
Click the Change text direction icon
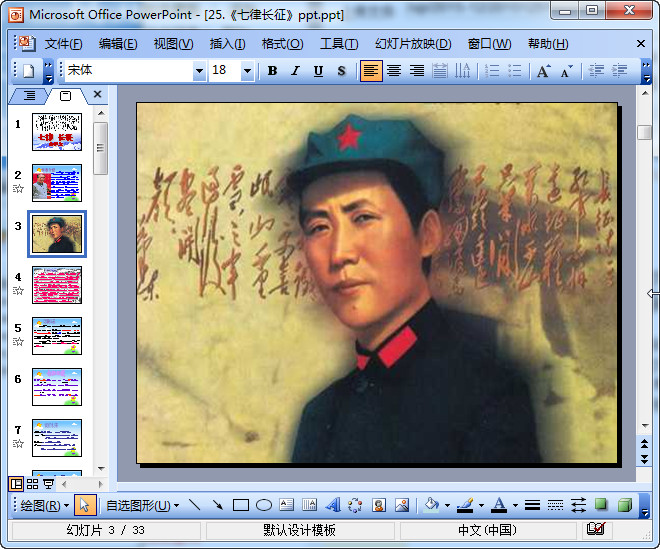point(463,71)
